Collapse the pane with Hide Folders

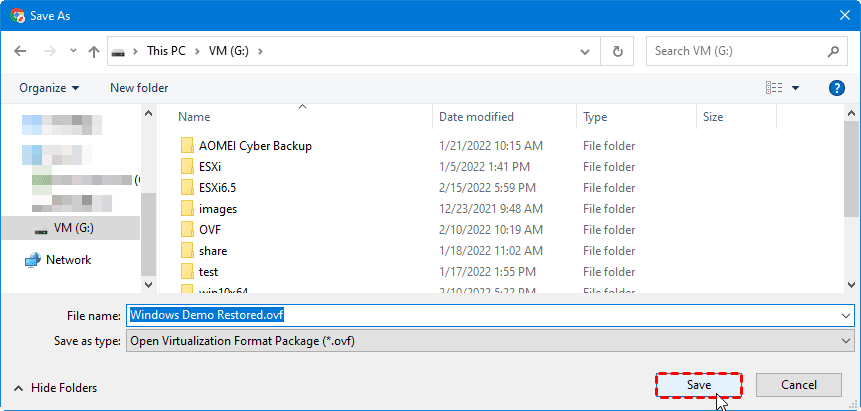[56, 388]
